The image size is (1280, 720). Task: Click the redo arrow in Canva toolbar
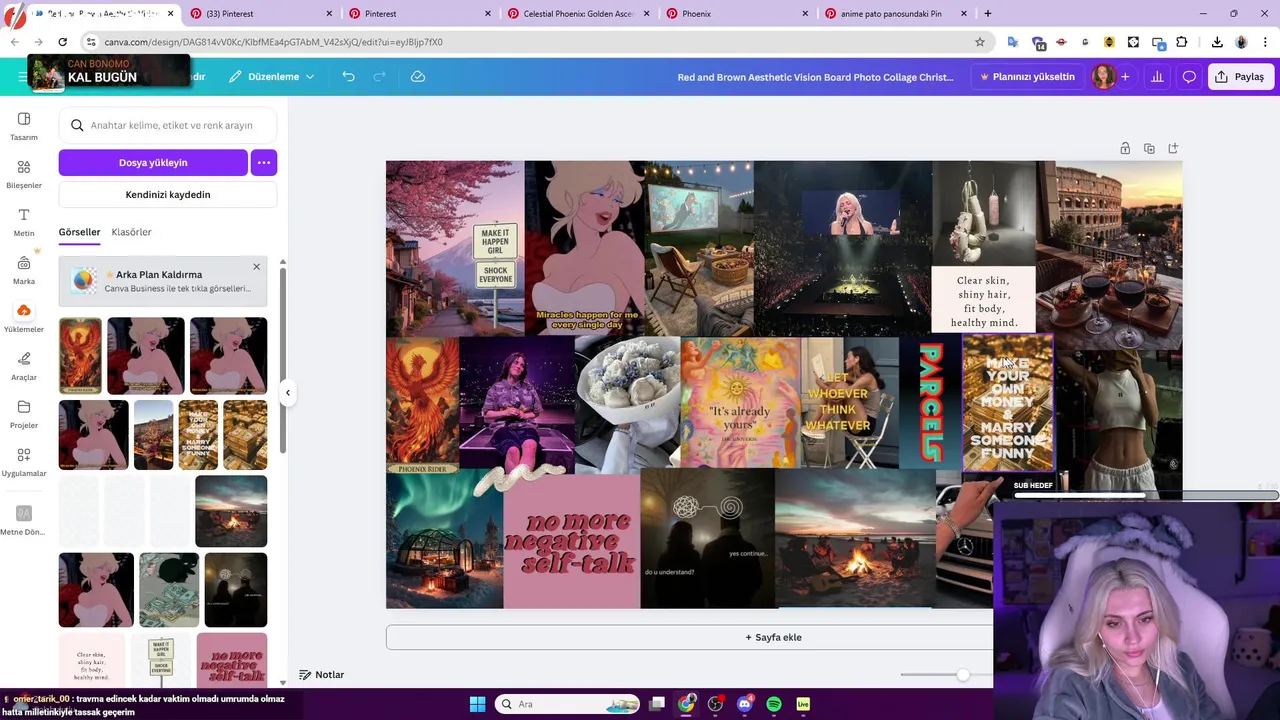[379, 76]
